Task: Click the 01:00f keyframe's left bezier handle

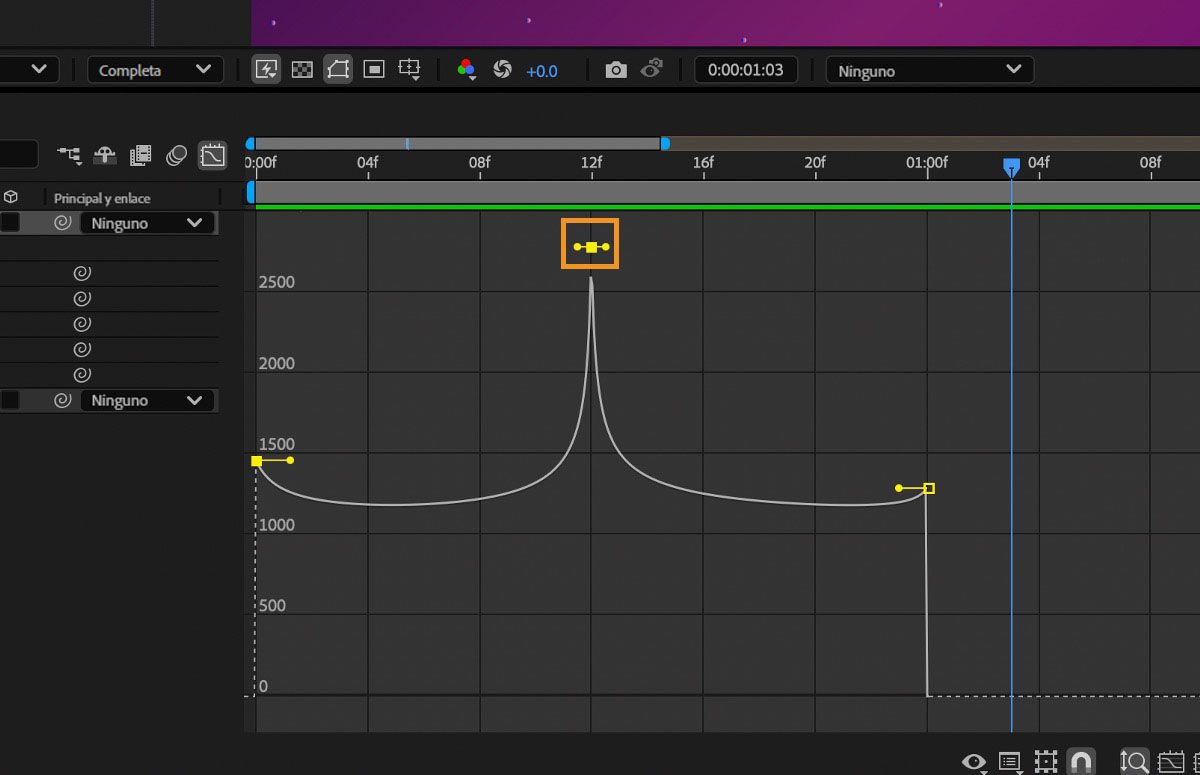Action: [x=898, y=488]
